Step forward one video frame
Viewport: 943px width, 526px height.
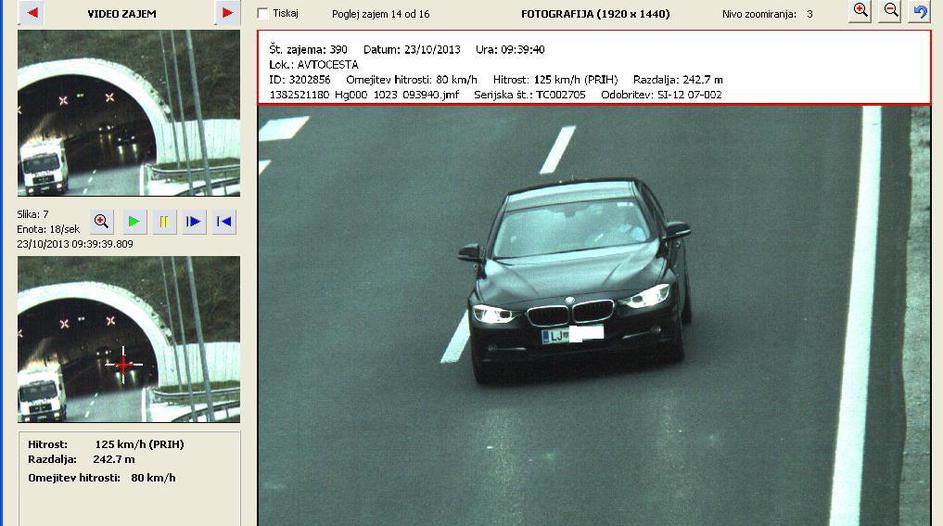point(194,221)
